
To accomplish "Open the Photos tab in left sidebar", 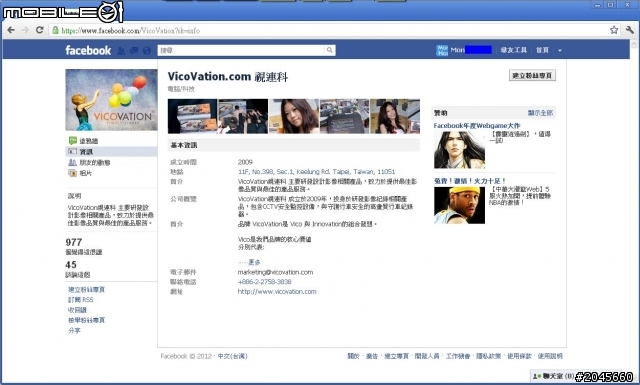I will (x=80, y=173).
